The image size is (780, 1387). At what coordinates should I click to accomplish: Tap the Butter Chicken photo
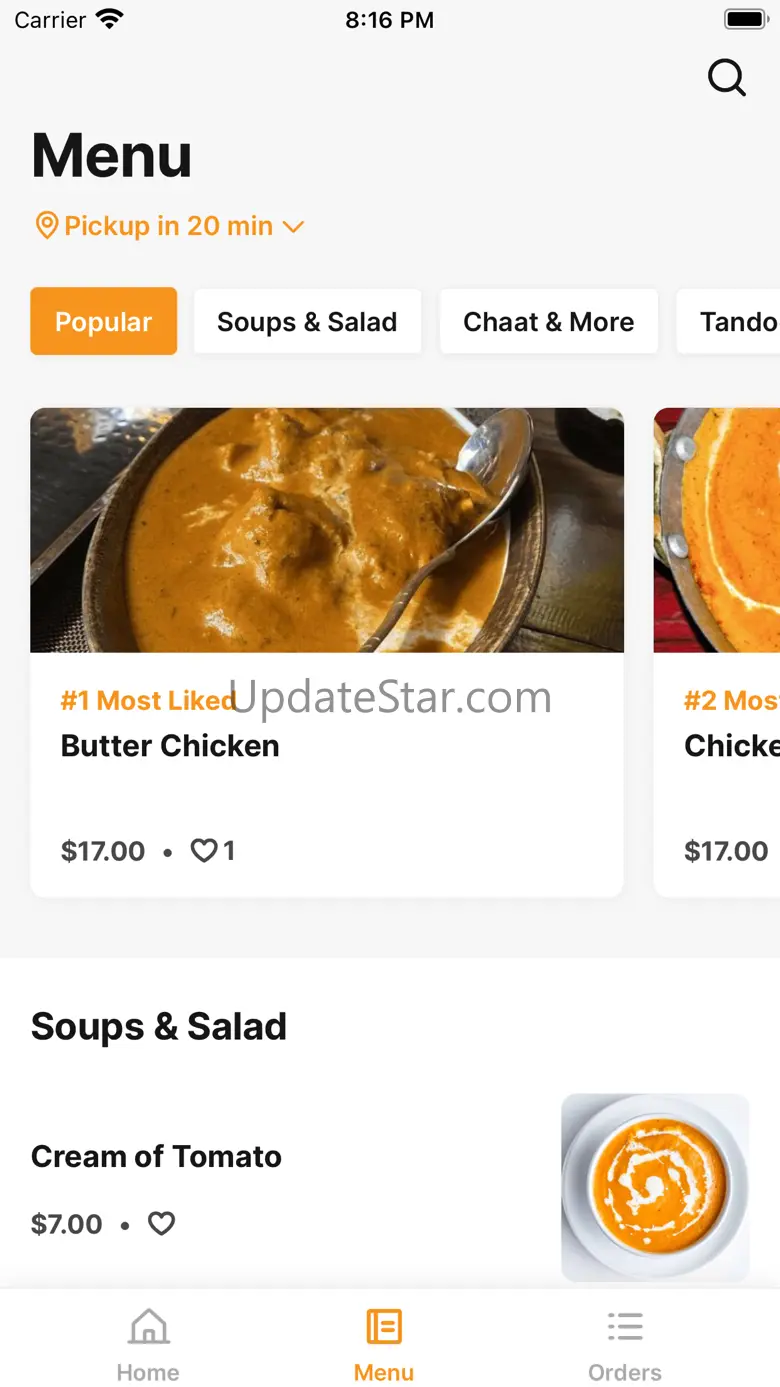(327, 530)
